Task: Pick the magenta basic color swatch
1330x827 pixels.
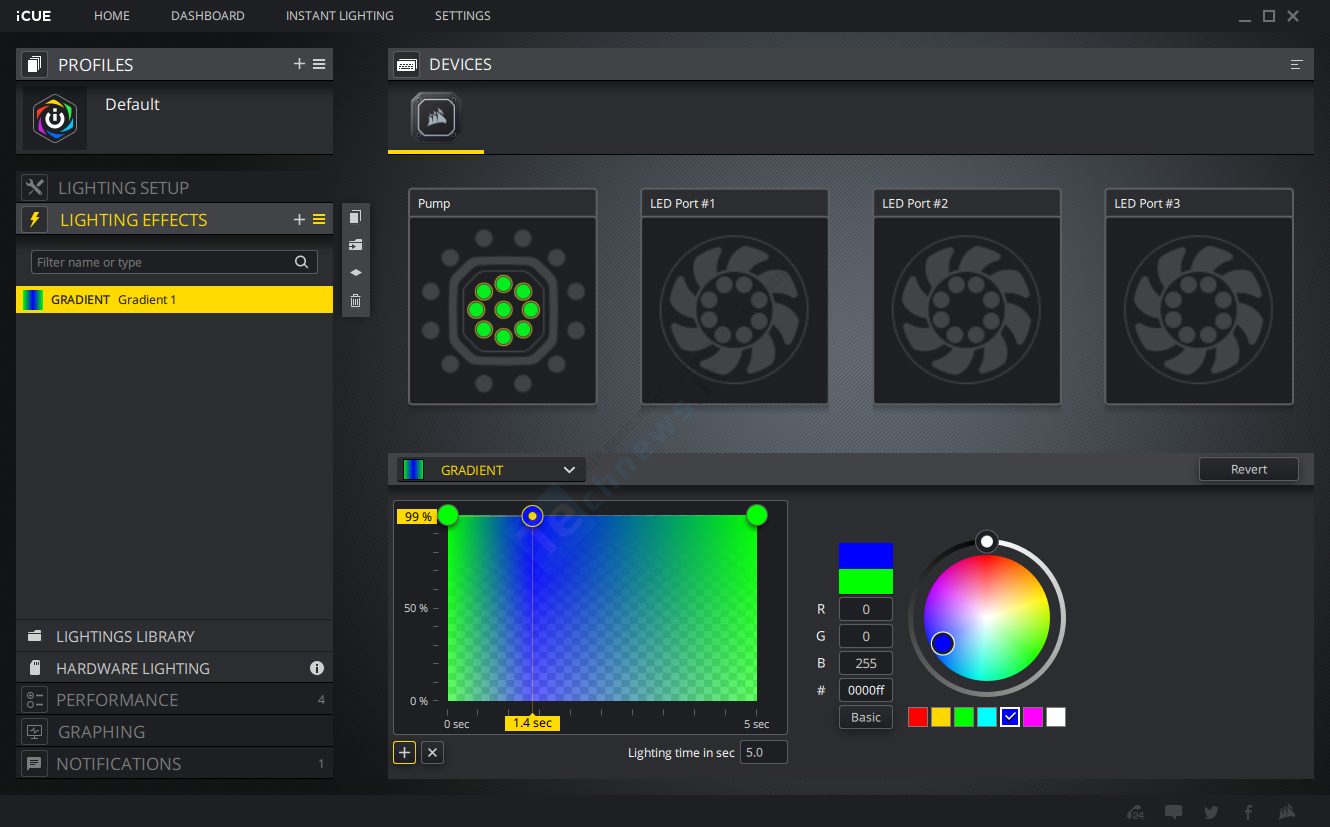Action: click(x=1033, y=717)
